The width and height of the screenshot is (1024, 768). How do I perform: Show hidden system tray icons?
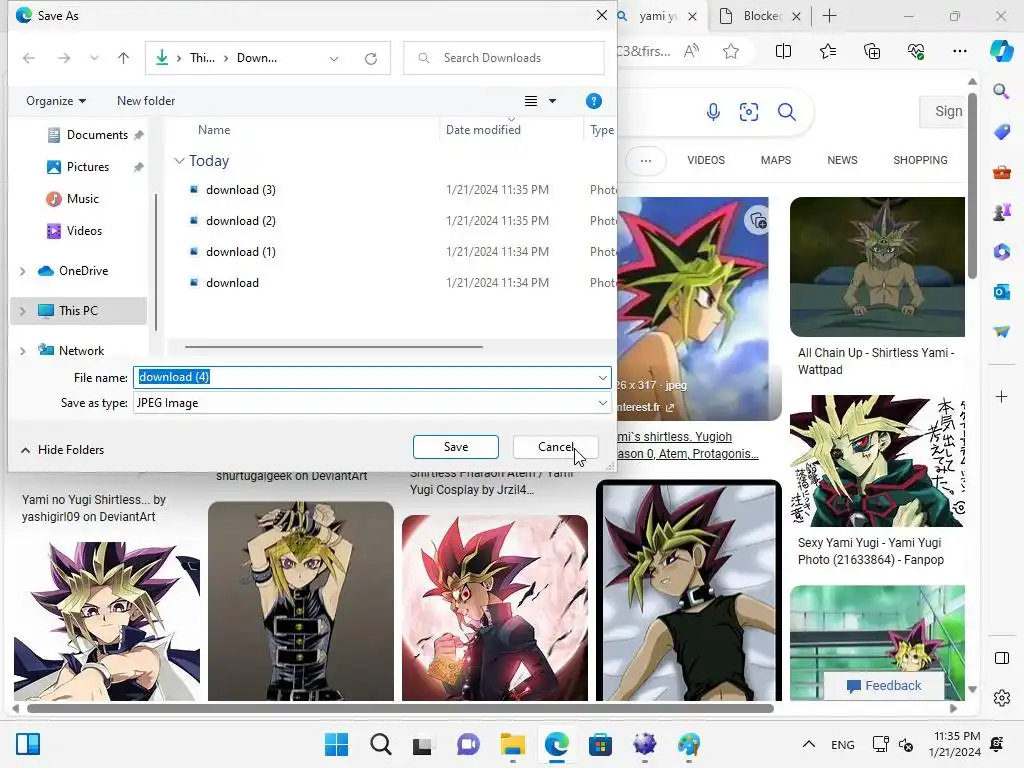tap(808, 744)
